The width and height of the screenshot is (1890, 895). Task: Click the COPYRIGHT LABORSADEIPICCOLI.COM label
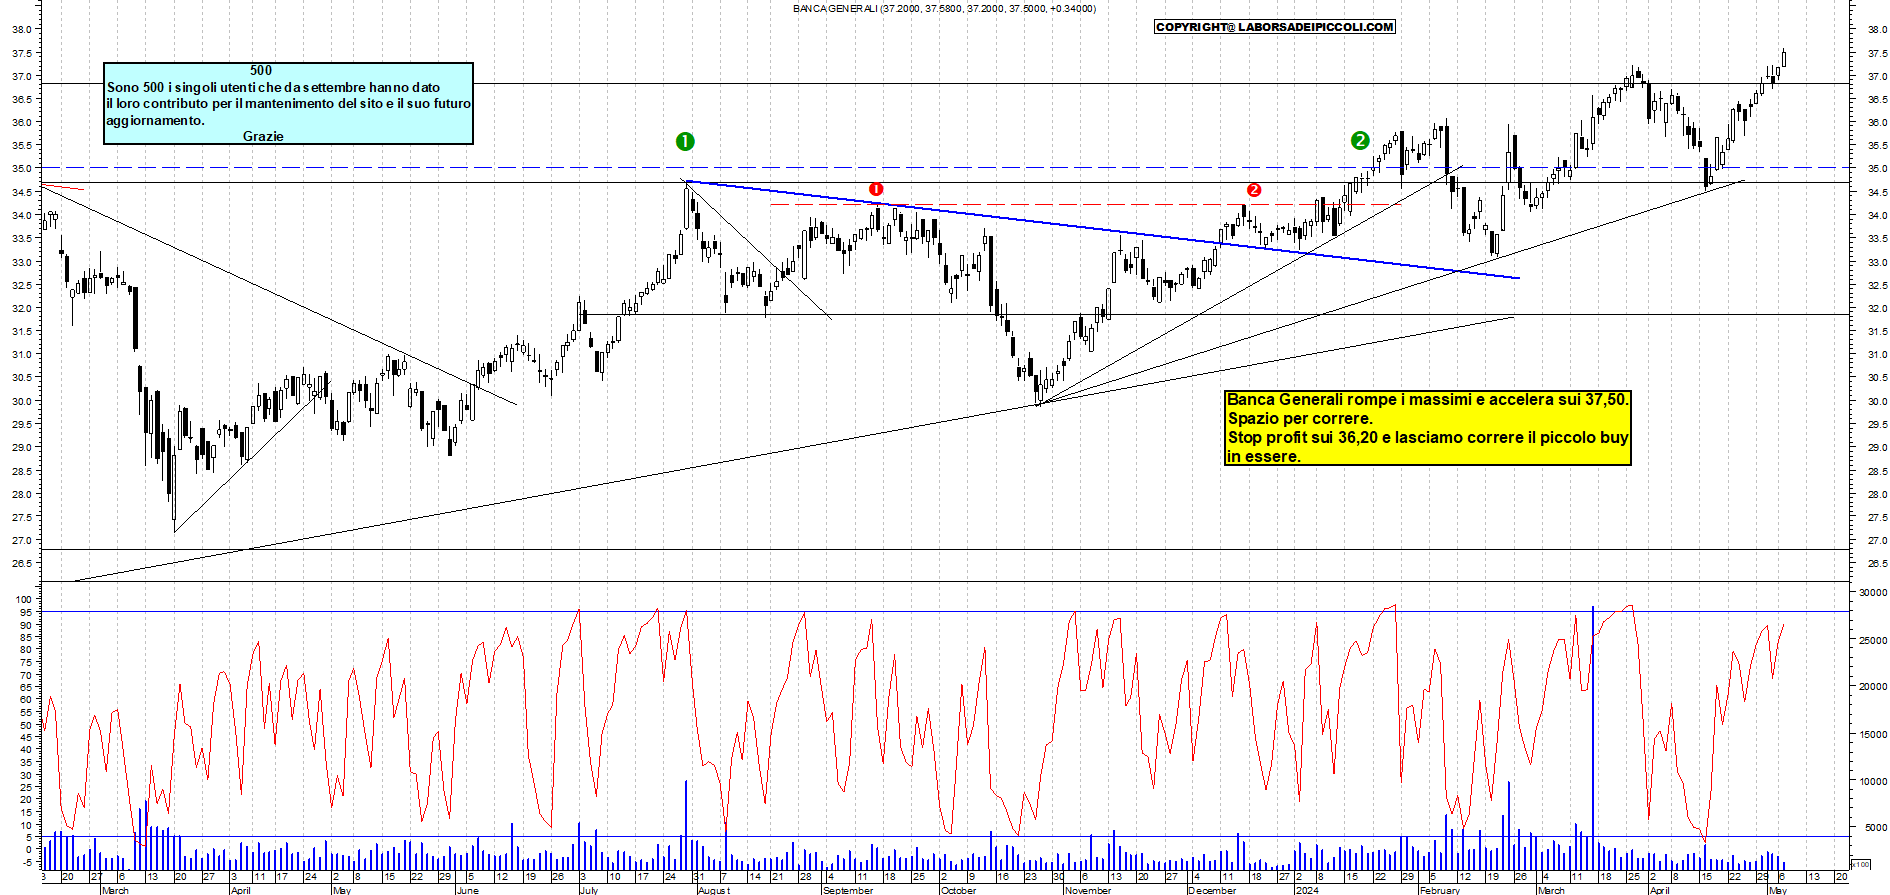1274,27
